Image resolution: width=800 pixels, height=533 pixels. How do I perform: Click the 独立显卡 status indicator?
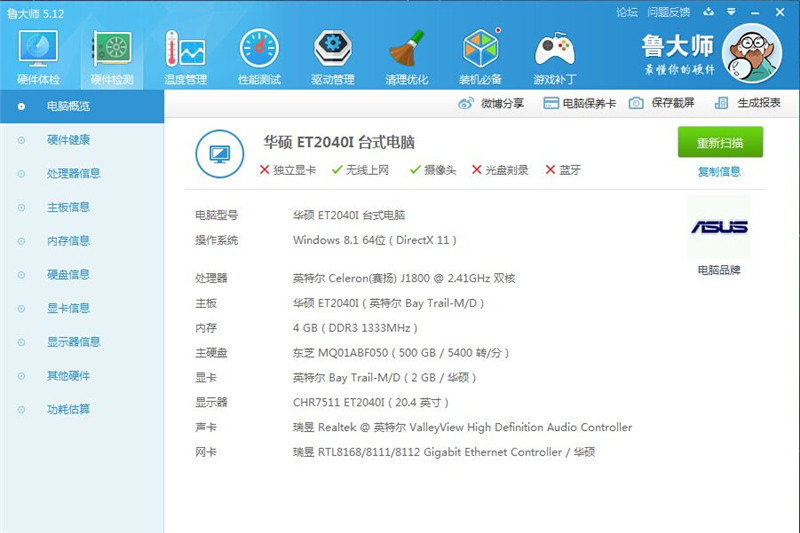[288, 170]
